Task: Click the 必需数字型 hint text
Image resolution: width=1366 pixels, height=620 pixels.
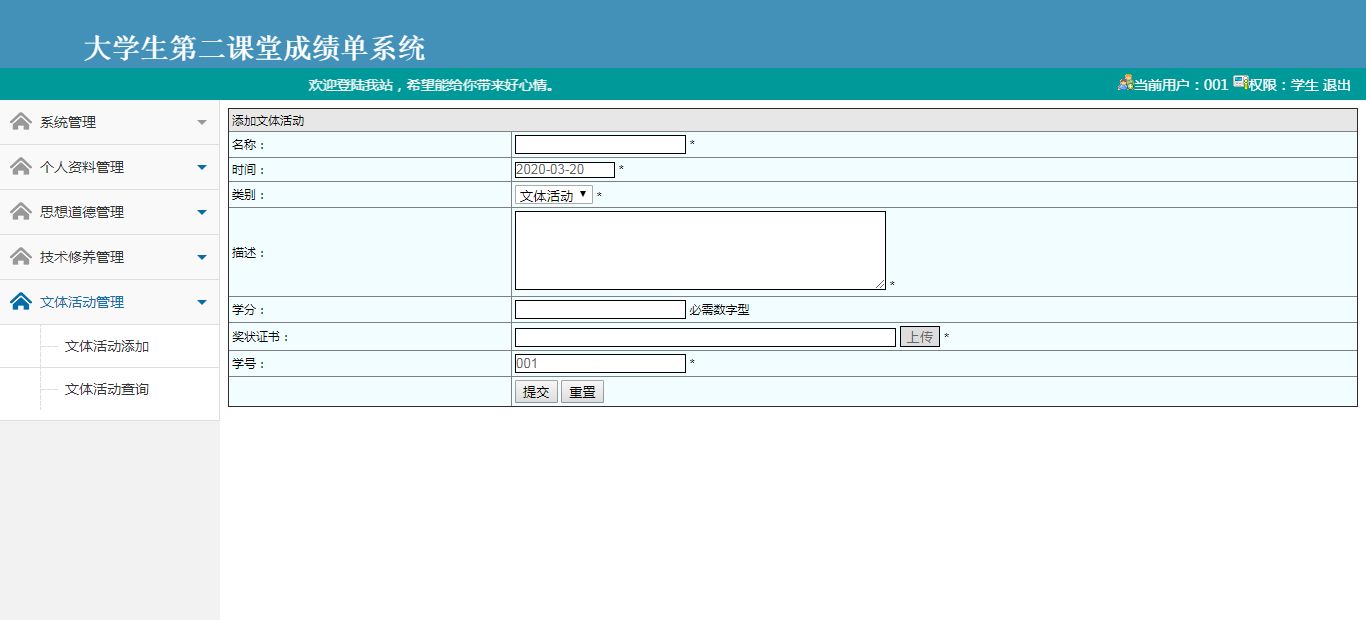Action: click(719, 310)
